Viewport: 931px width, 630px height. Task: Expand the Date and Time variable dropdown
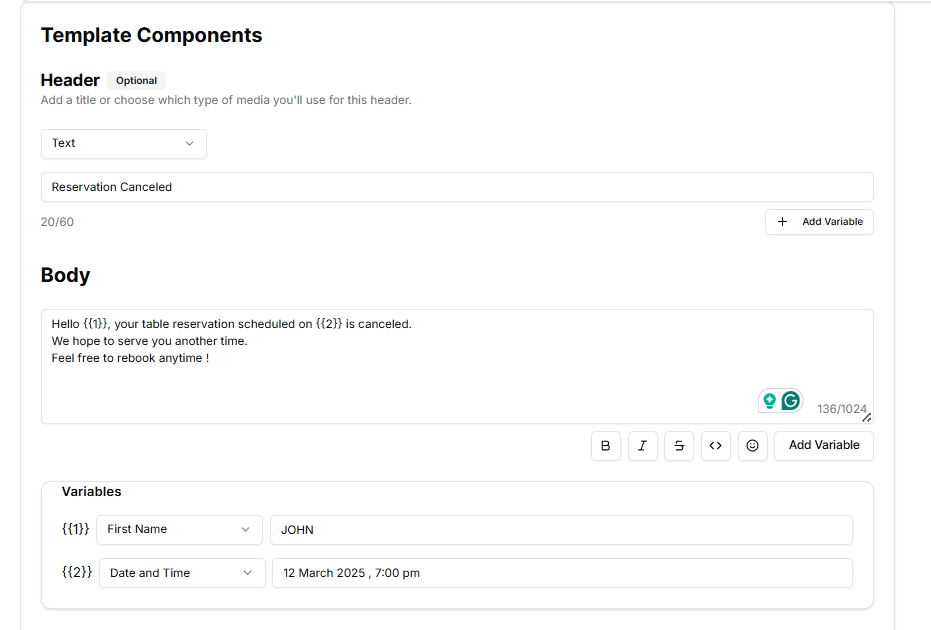pos(181,573)
